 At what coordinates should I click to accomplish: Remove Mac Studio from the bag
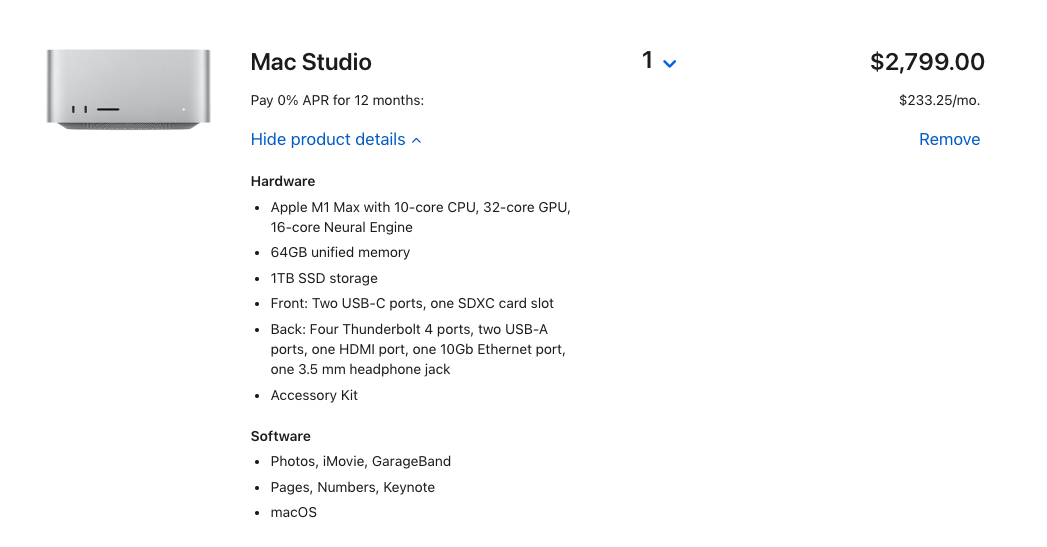949,140
